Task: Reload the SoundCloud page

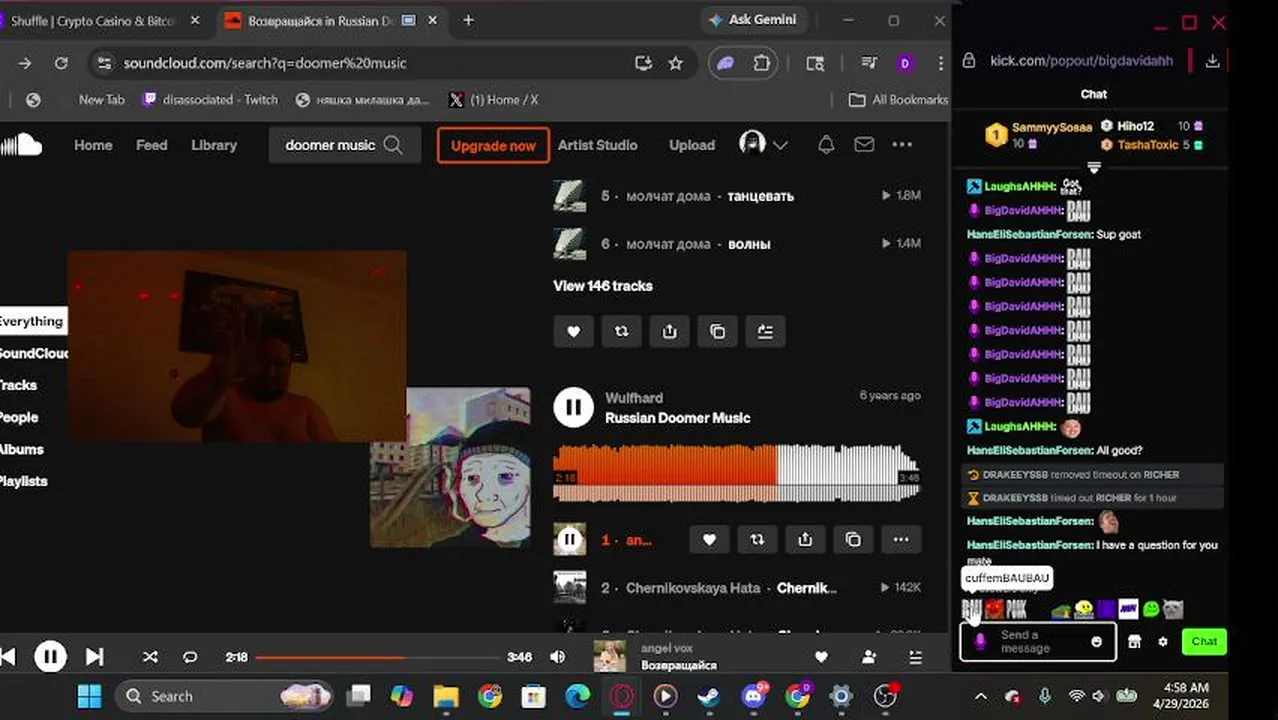Action: 61,63
